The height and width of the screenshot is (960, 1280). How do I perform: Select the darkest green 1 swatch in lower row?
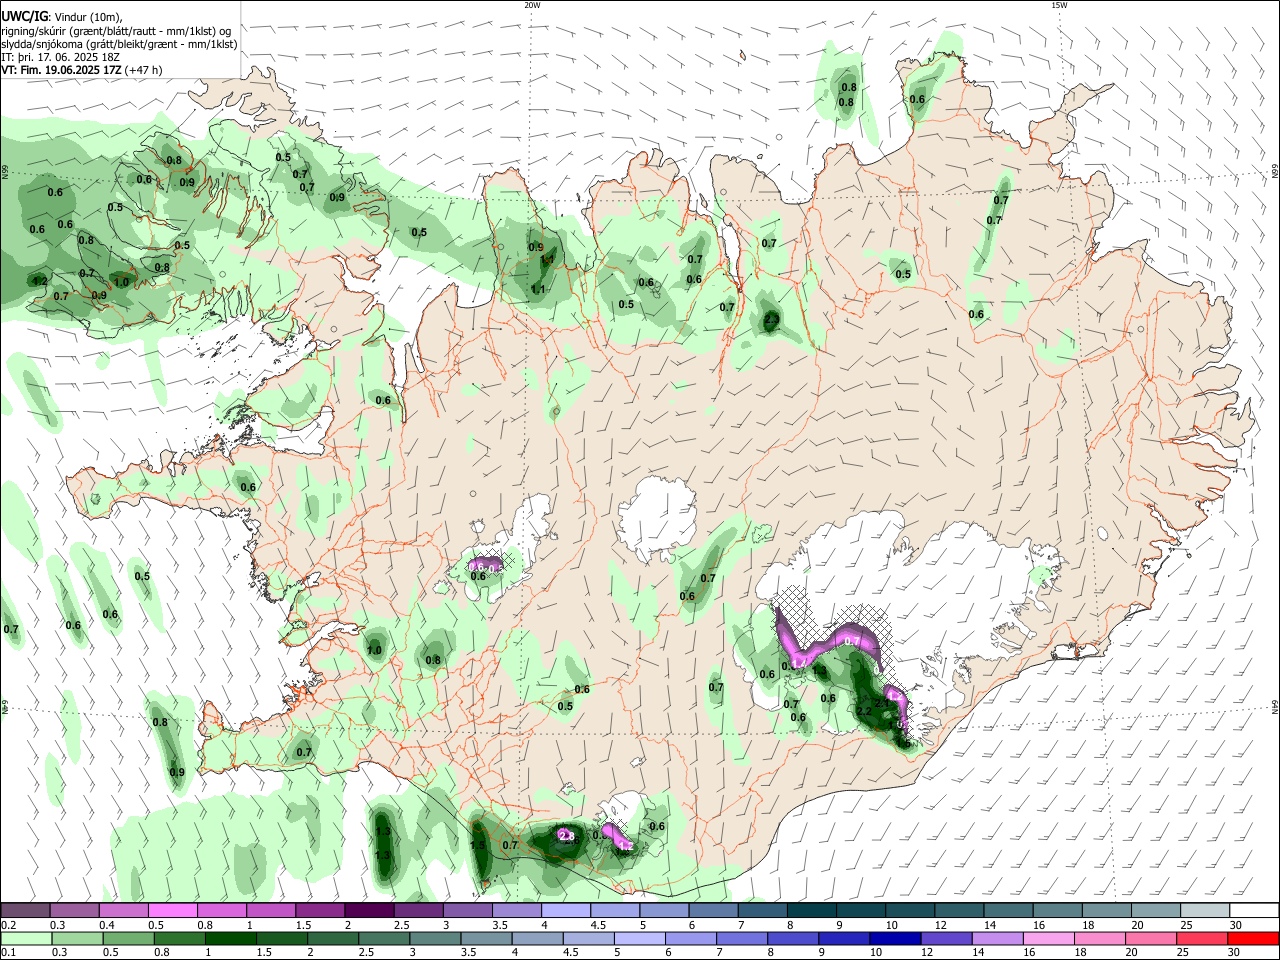[231, 939]
